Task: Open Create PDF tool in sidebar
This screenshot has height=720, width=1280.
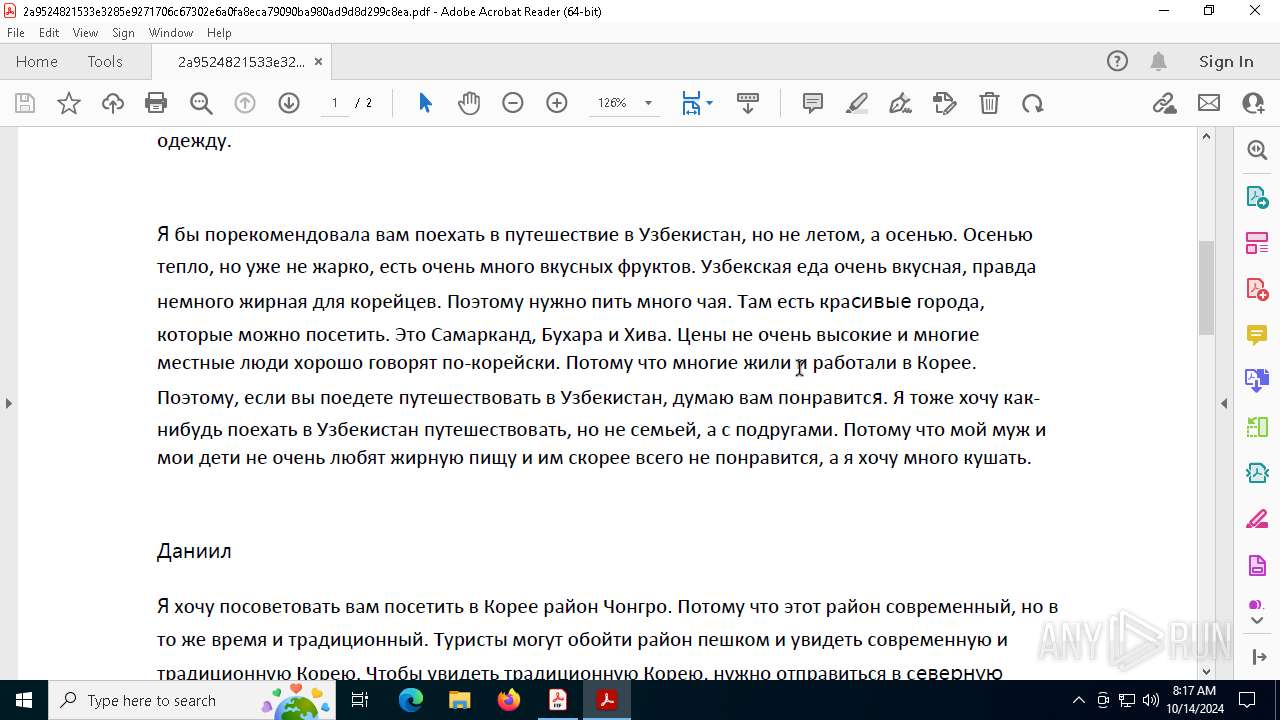Action: [1257, 288]
